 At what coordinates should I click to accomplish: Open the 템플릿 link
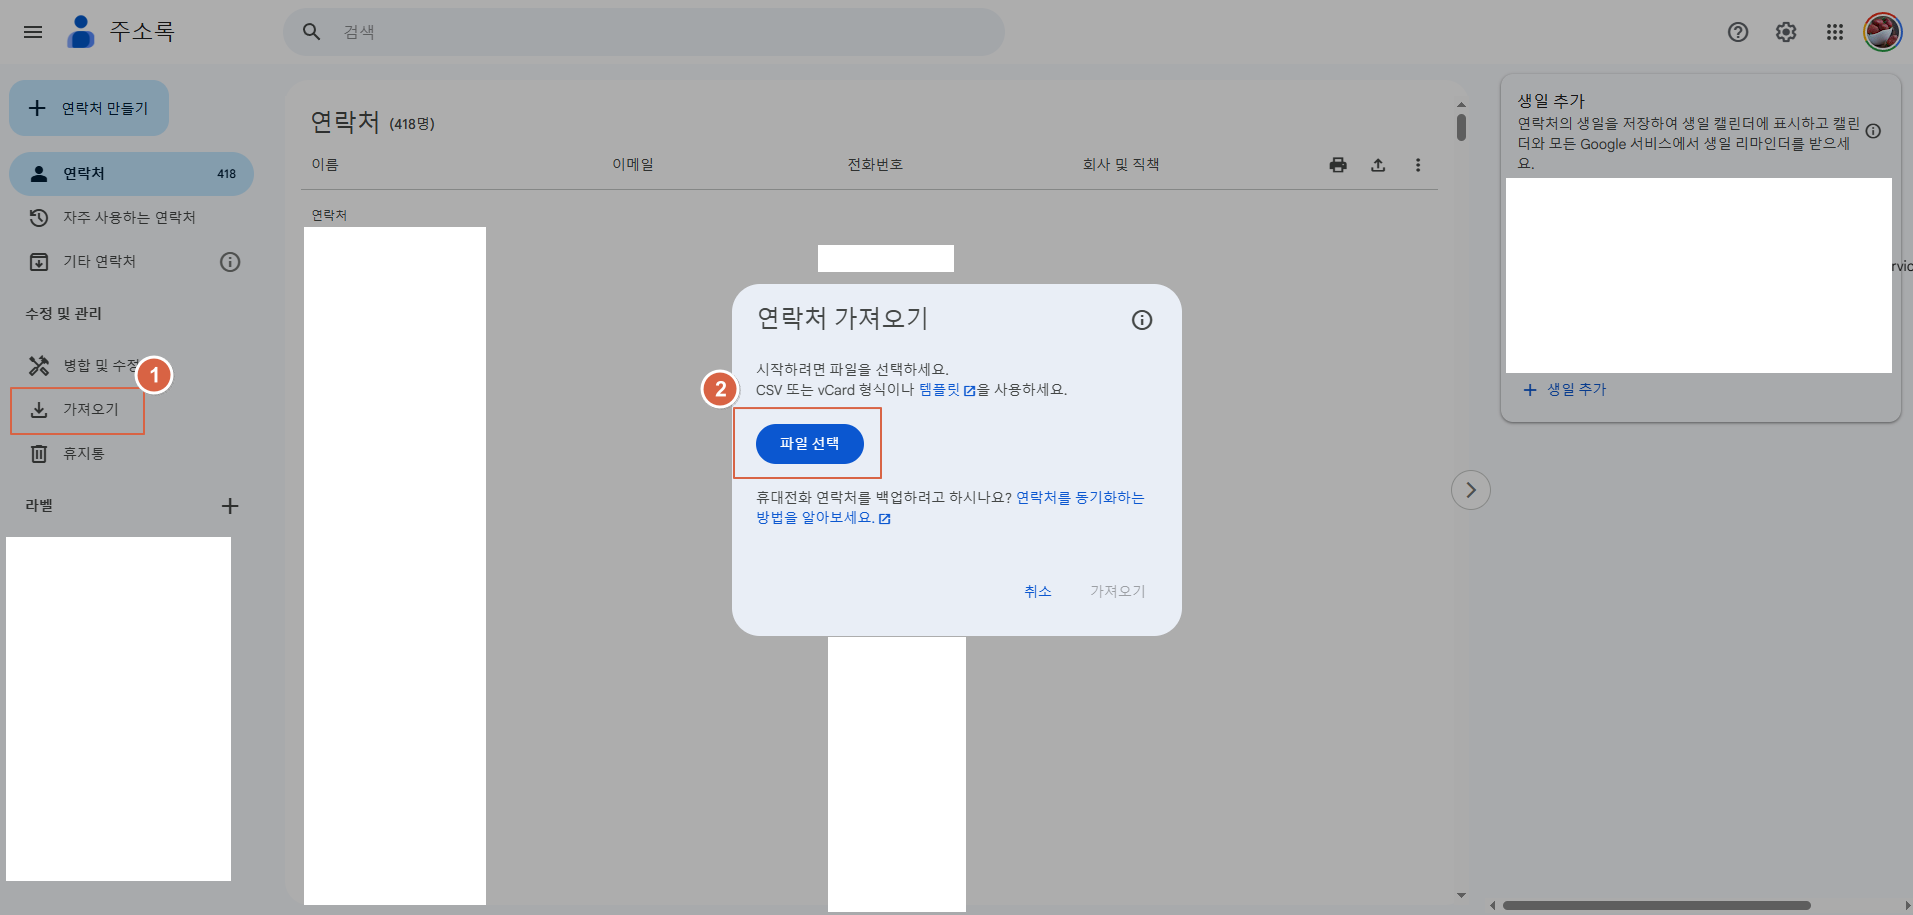(947, 390)
